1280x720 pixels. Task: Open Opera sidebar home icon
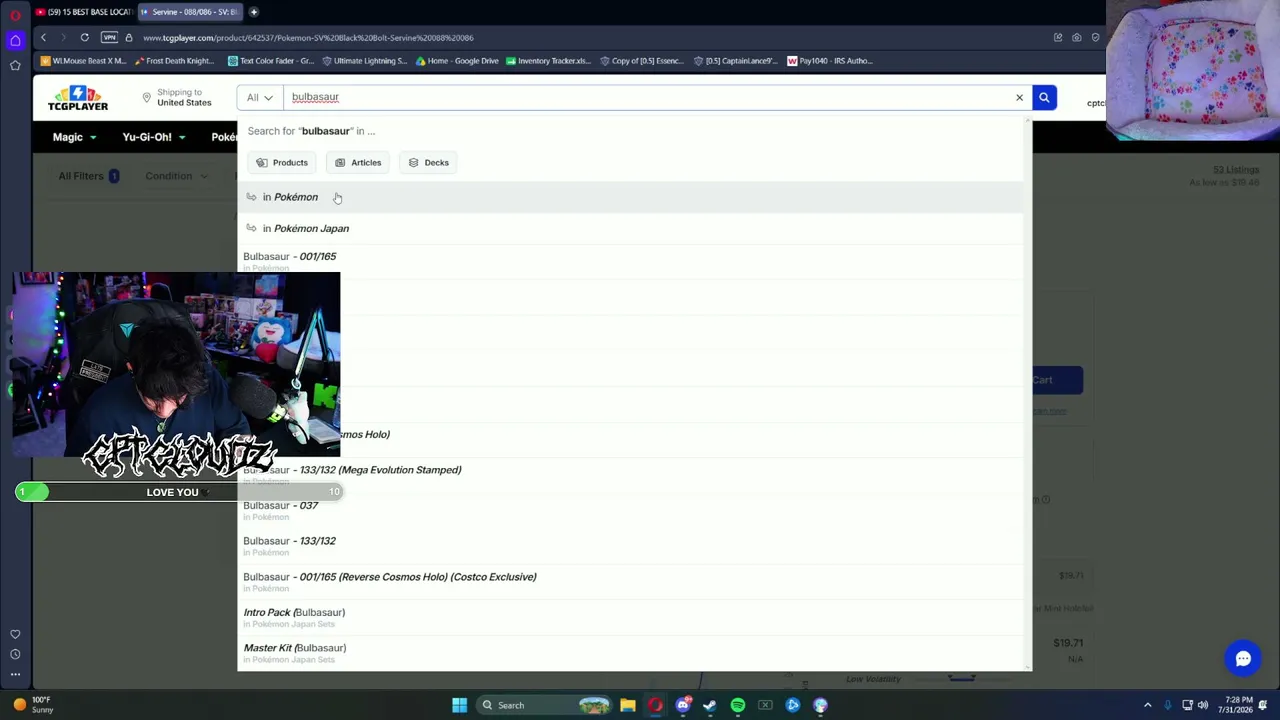click(15, 40)
